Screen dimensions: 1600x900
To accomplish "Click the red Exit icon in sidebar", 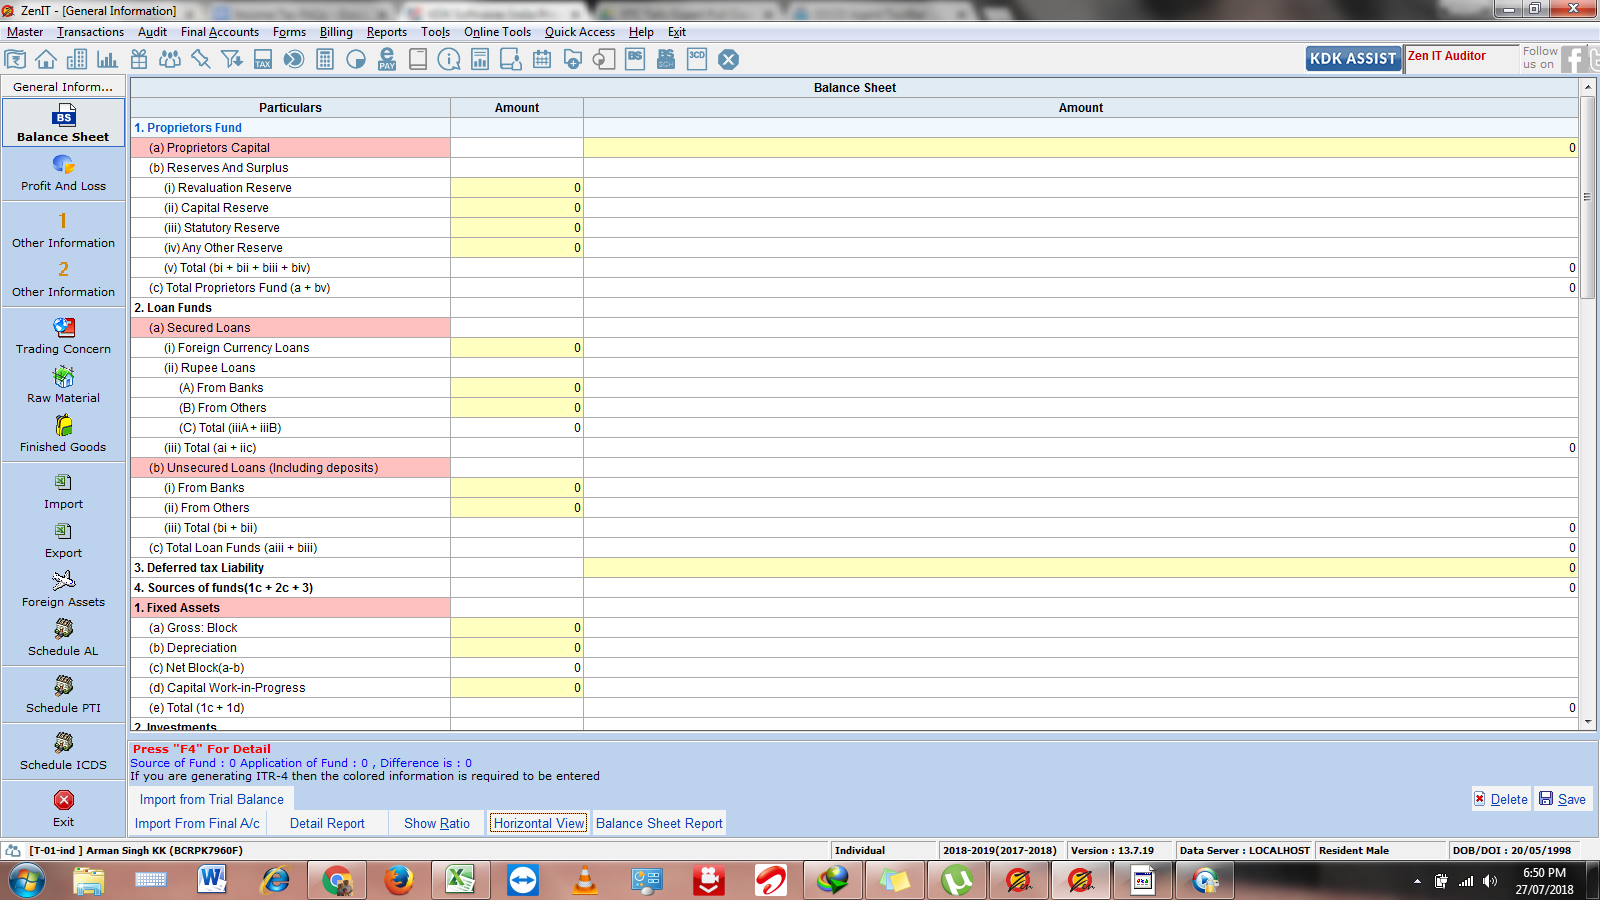I will point(63,800).
